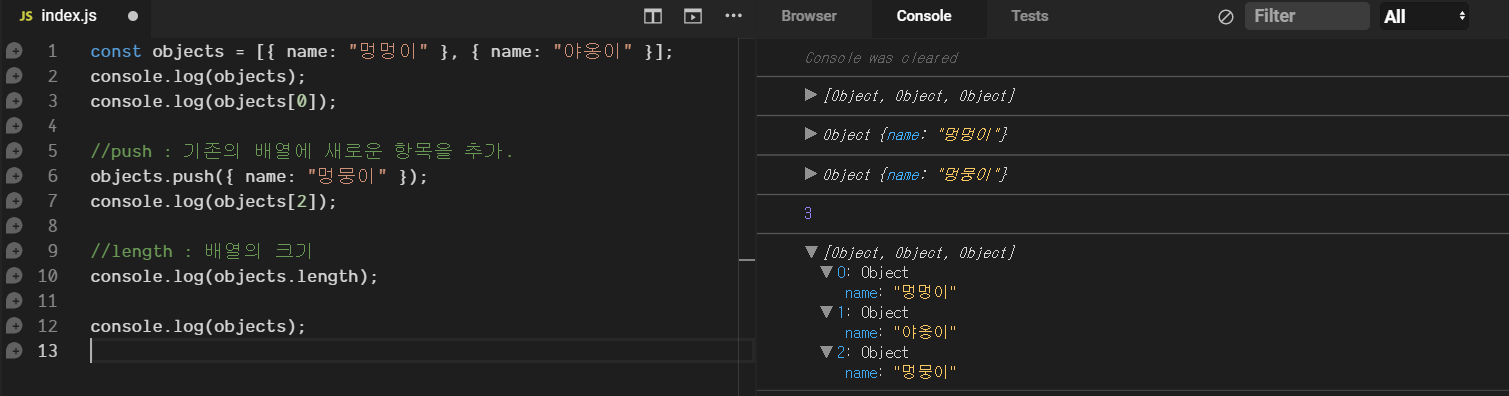
Task: Click line number 1 in the gutter
Action: click(x=53, y=51)
